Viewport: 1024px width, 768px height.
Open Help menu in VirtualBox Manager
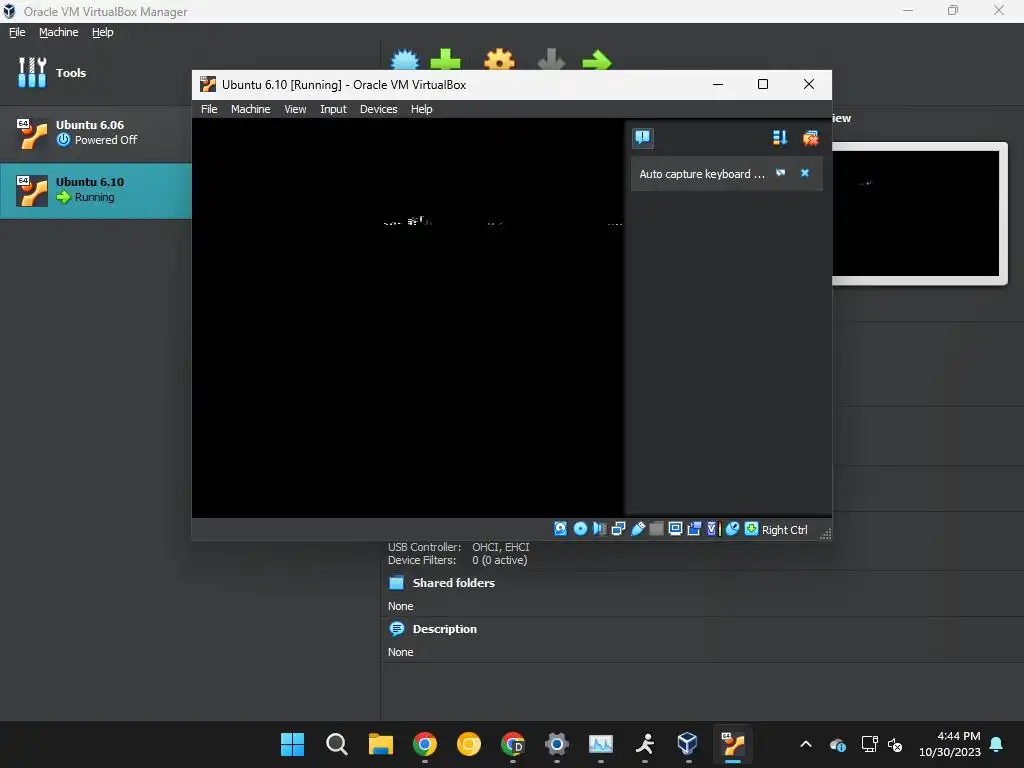click(x=102, y=32)
